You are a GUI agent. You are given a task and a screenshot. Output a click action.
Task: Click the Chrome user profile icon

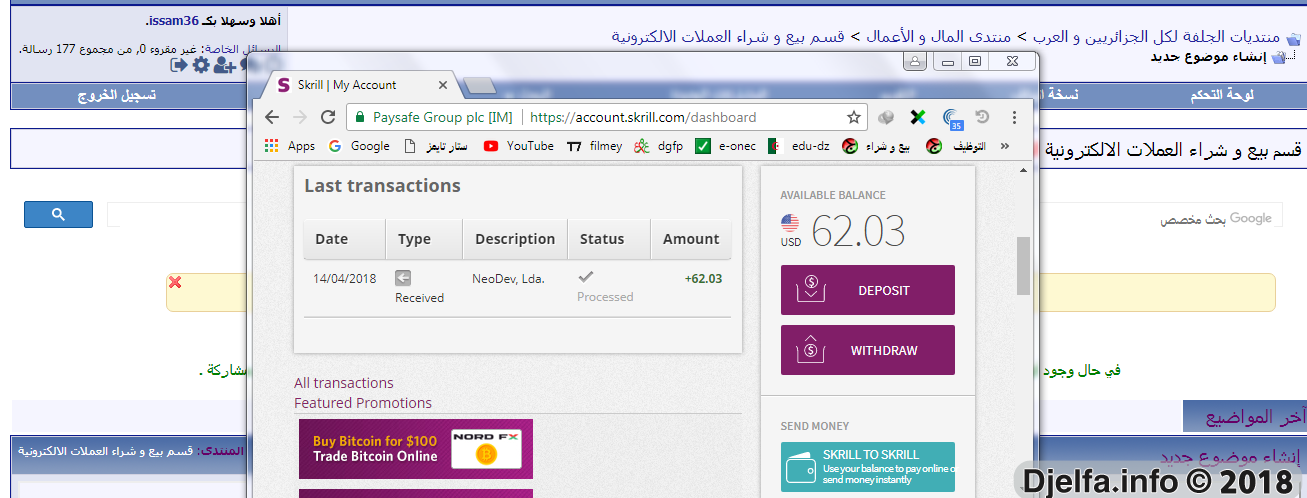[913, 62]
